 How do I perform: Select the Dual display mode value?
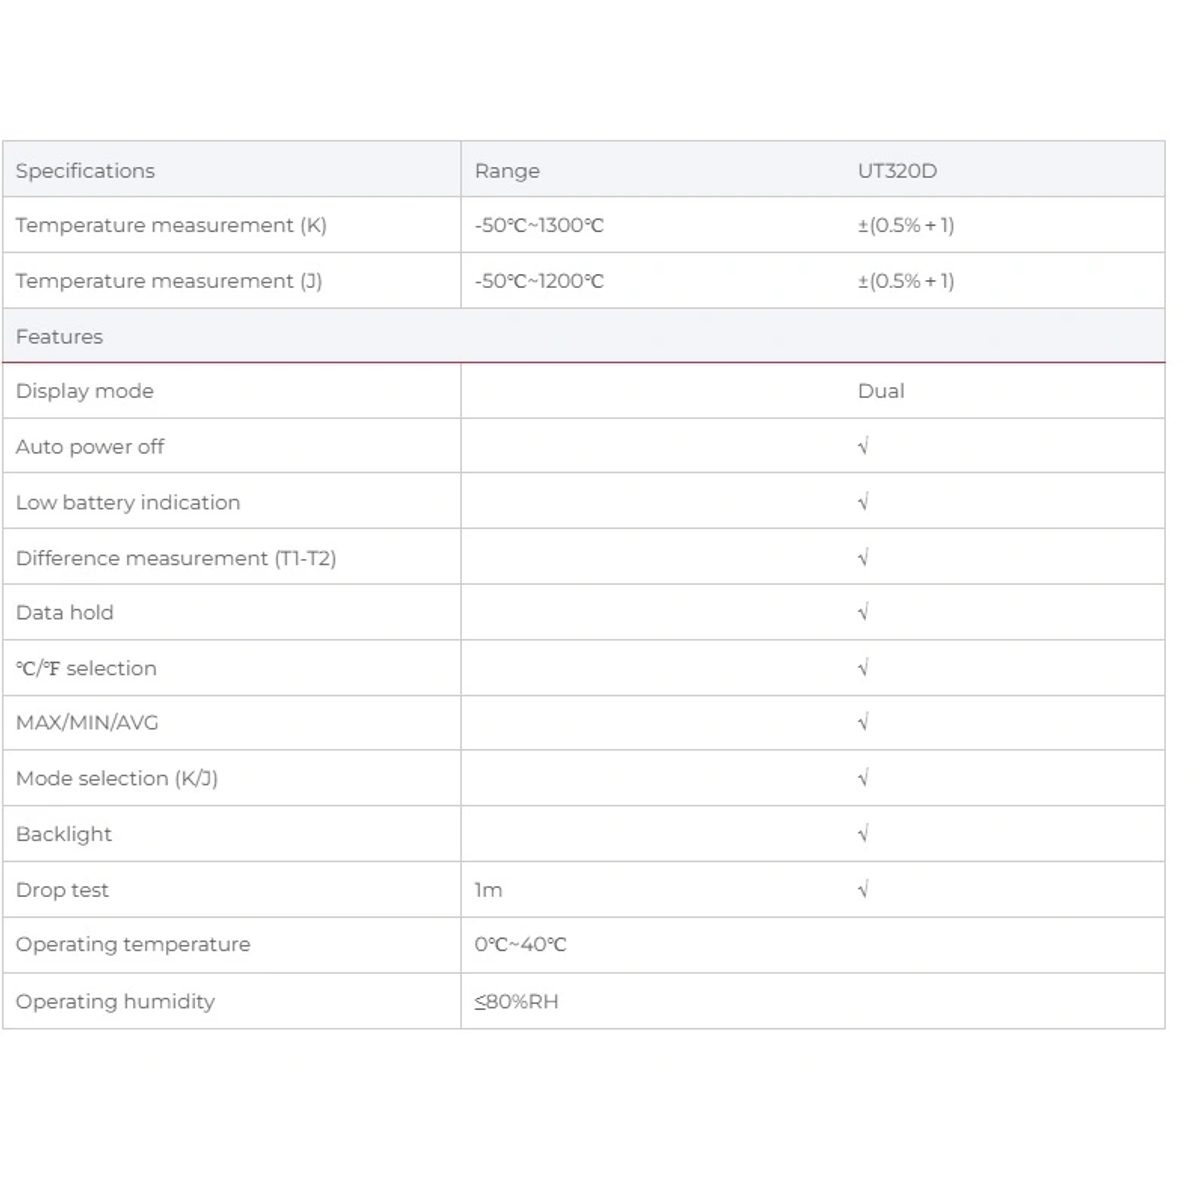(881, 391)
